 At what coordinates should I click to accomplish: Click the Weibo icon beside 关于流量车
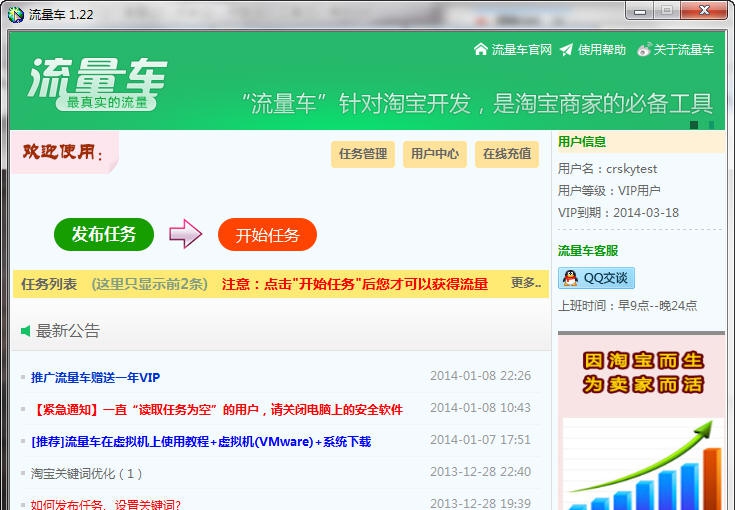(x=644, y=49)
